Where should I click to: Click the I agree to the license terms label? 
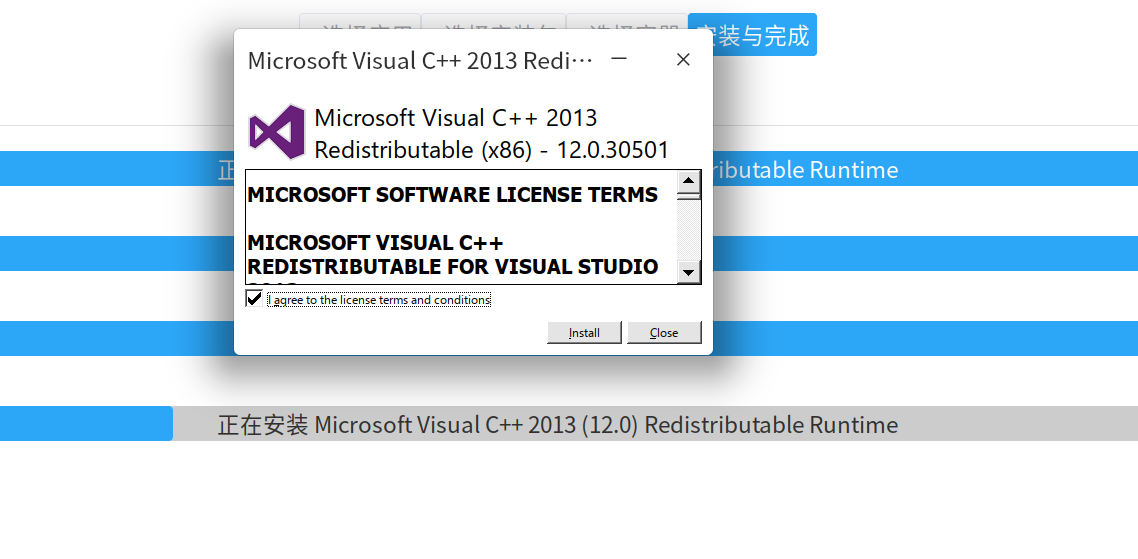click(380, 299)
